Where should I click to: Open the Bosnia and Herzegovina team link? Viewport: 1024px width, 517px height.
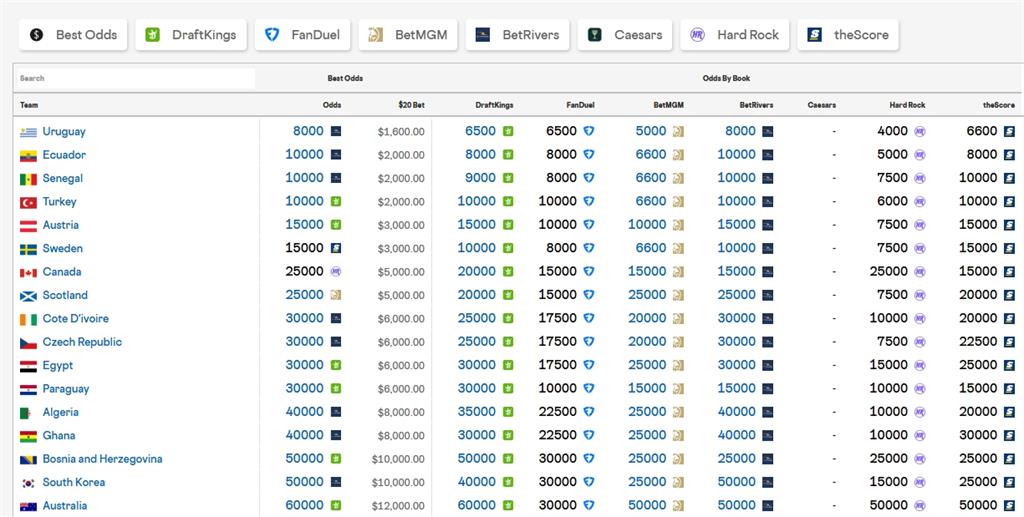point(103,459)
